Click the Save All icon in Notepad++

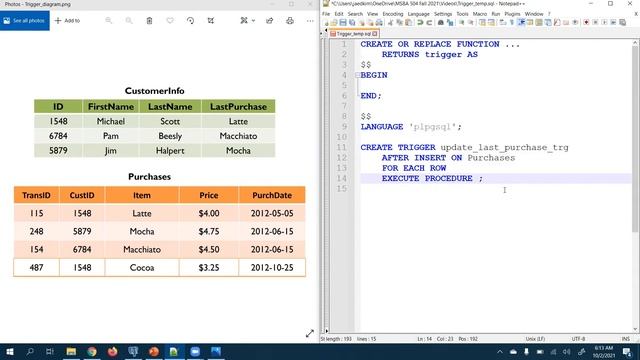352,22
